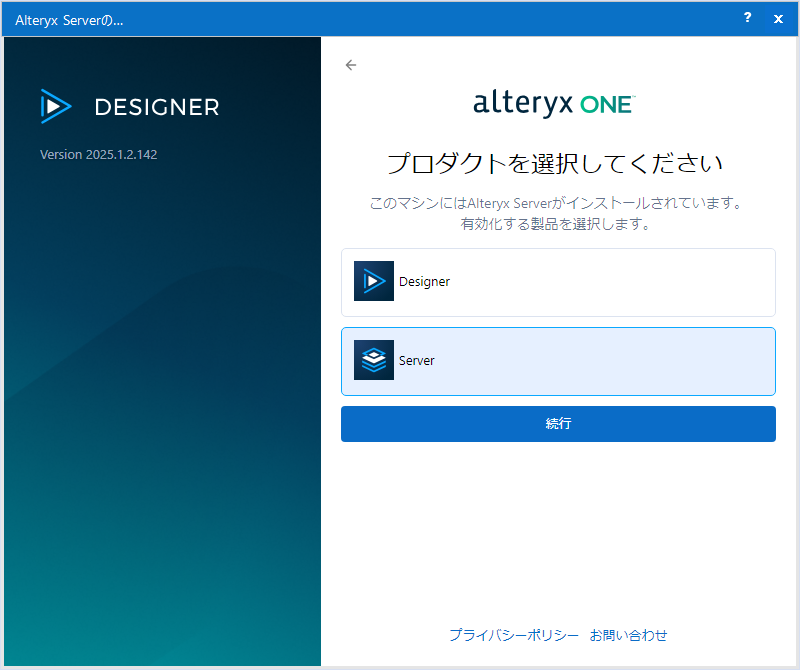Close the Alteryx Server dialog window
This screenshot has width=800, height=670.
[778, 18]
